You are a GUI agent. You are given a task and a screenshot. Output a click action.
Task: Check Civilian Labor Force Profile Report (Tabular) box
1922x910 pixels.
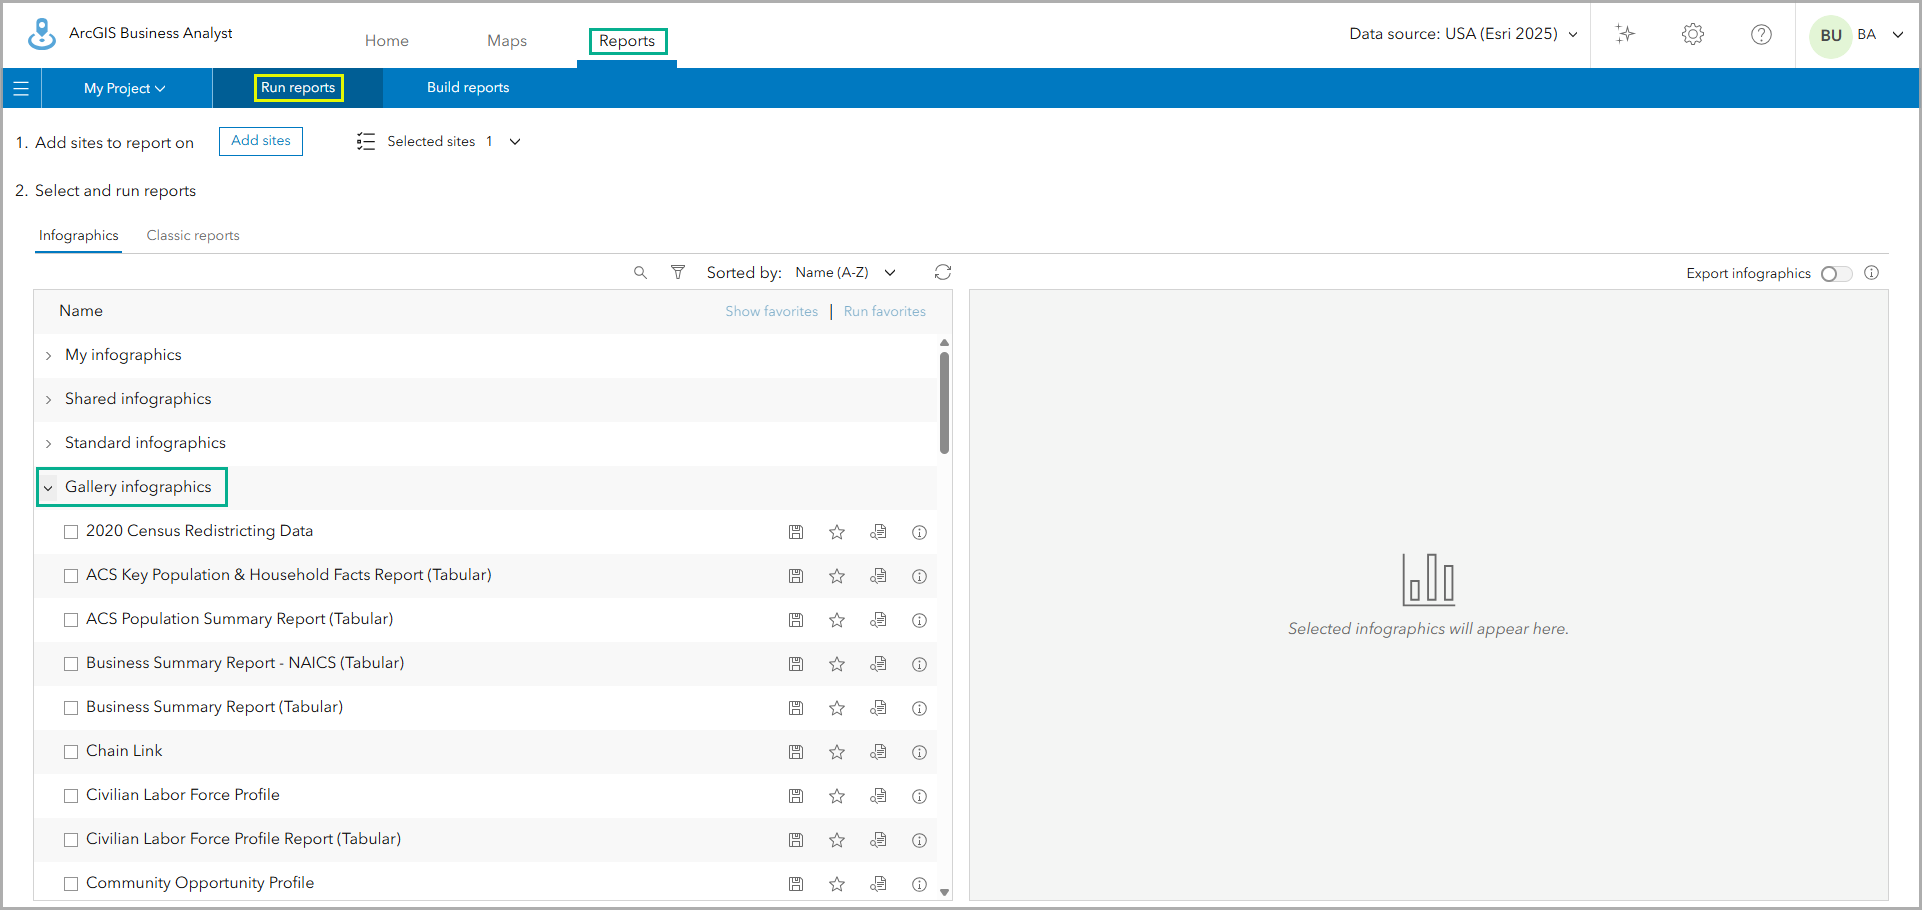[71, 840]
